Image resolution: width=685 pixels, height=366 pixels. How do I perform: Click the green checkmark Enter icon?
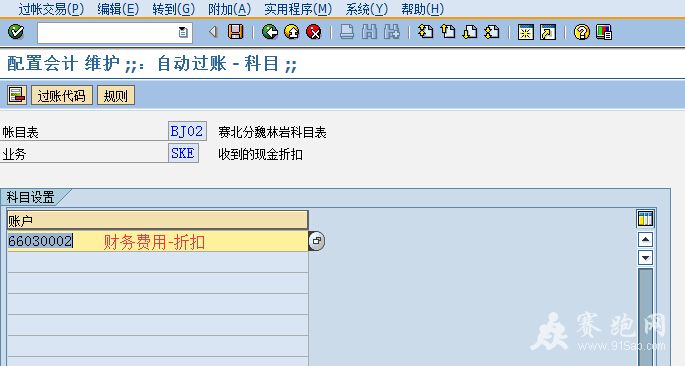(16, 32)
